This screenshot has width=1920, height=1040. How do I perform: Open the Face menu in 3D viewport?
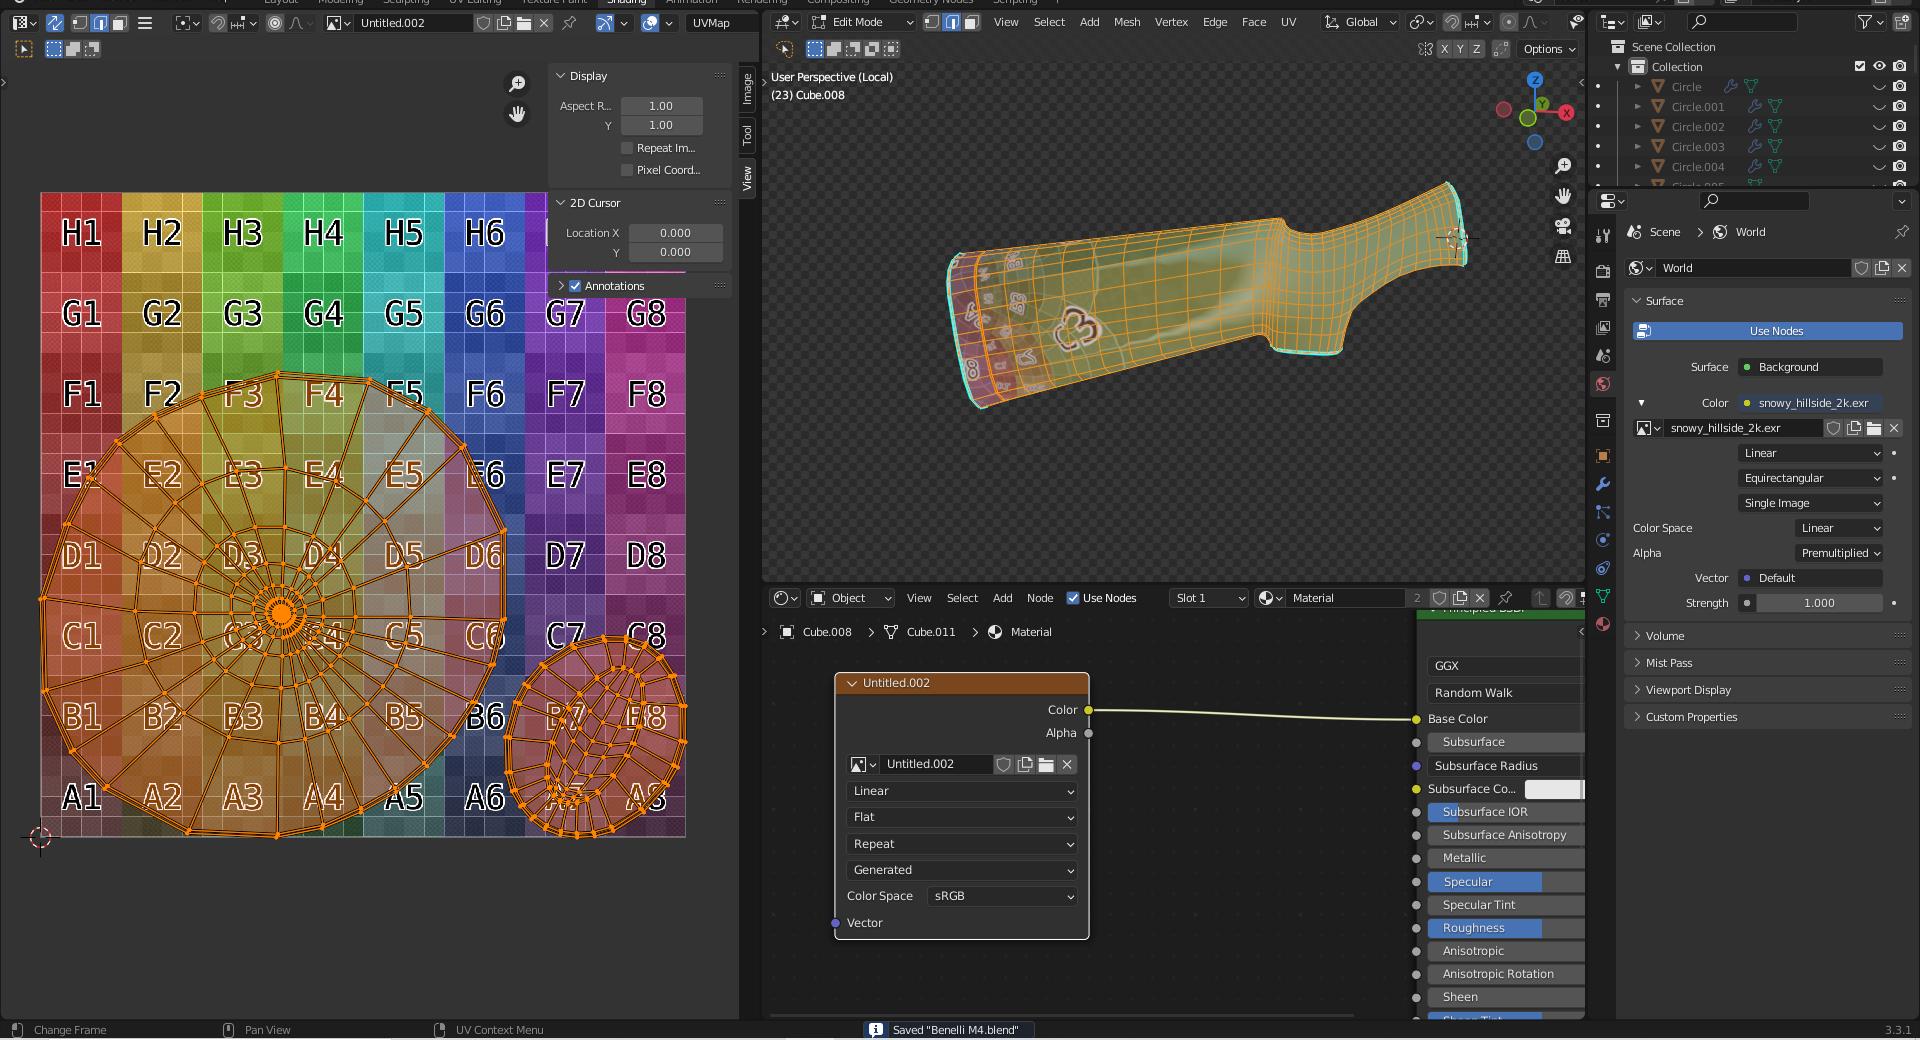pyautogui.click(x=1254, y=22)
